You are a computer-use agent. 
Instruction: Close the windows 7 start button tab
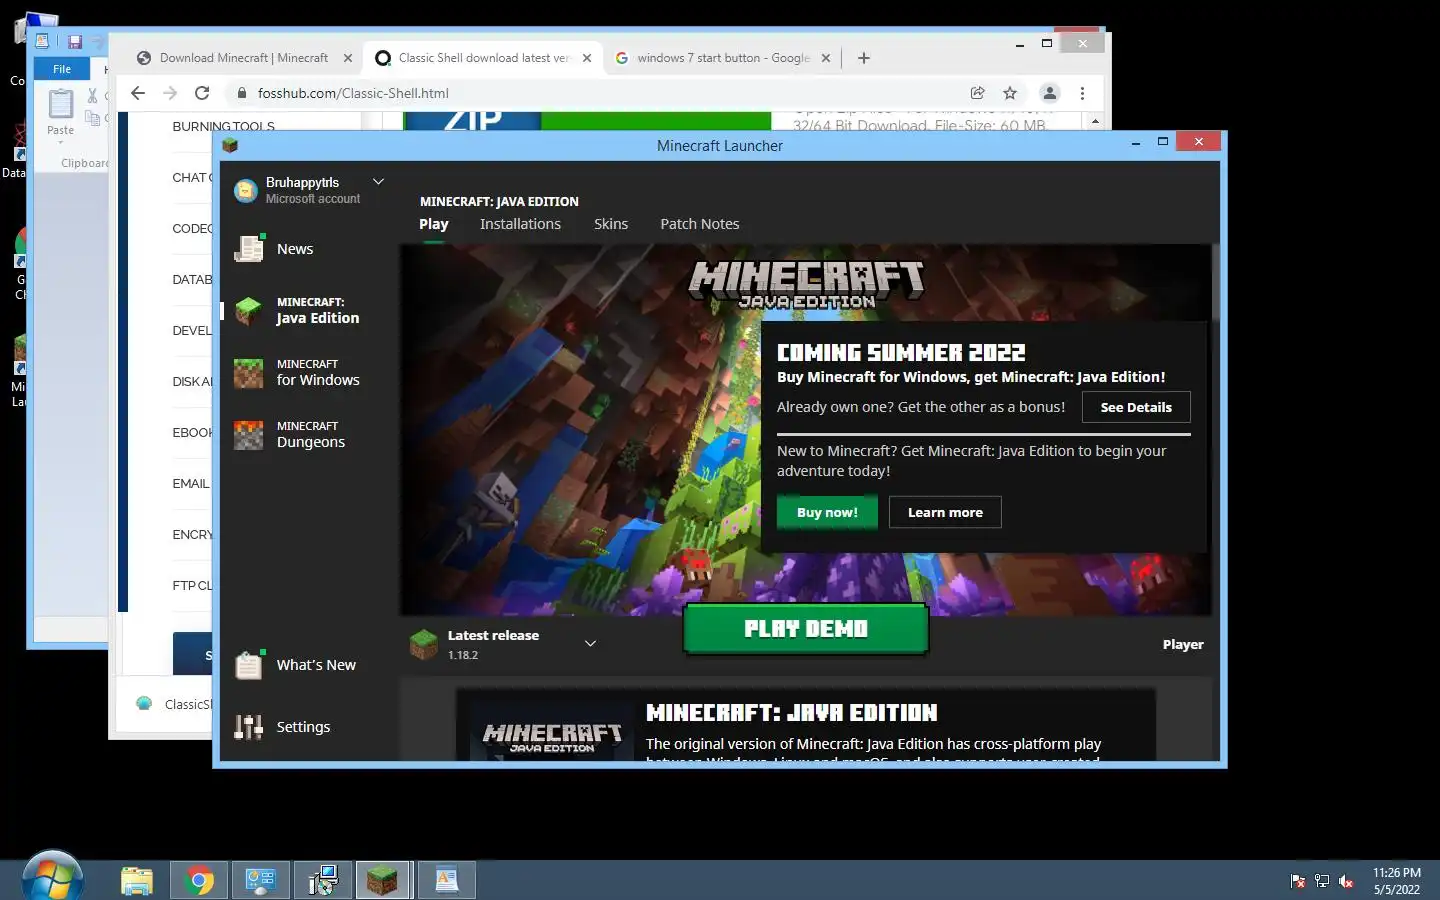(x=826, y=58)
